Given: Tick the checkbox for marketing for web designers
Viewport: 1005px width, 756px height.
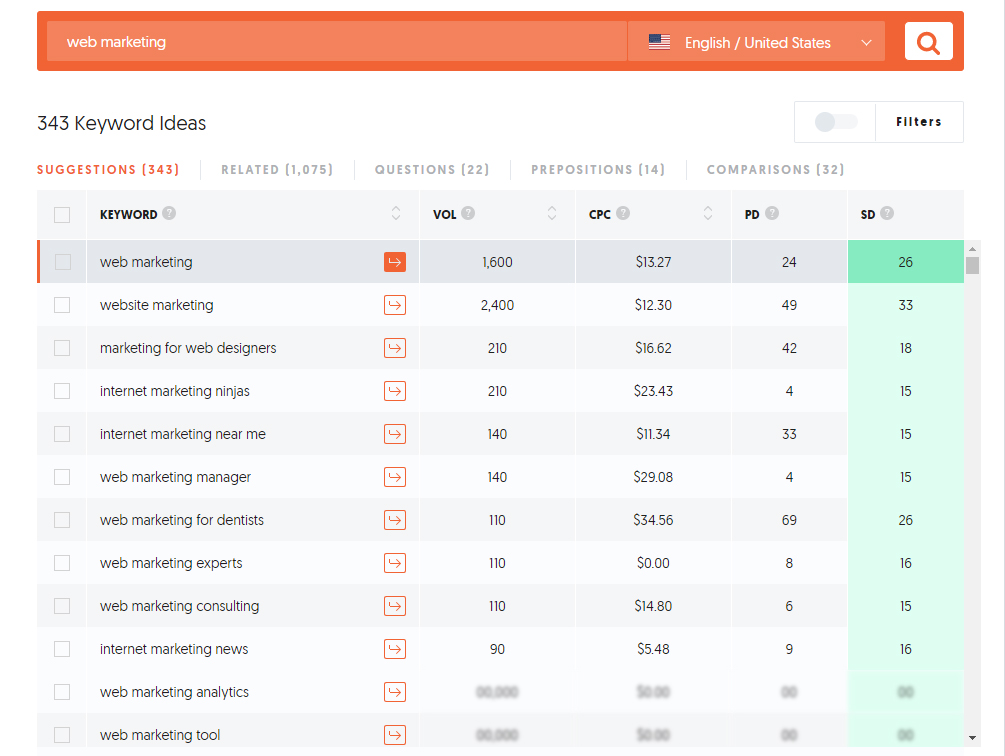Looking at the screenshot, I should 62,348.
